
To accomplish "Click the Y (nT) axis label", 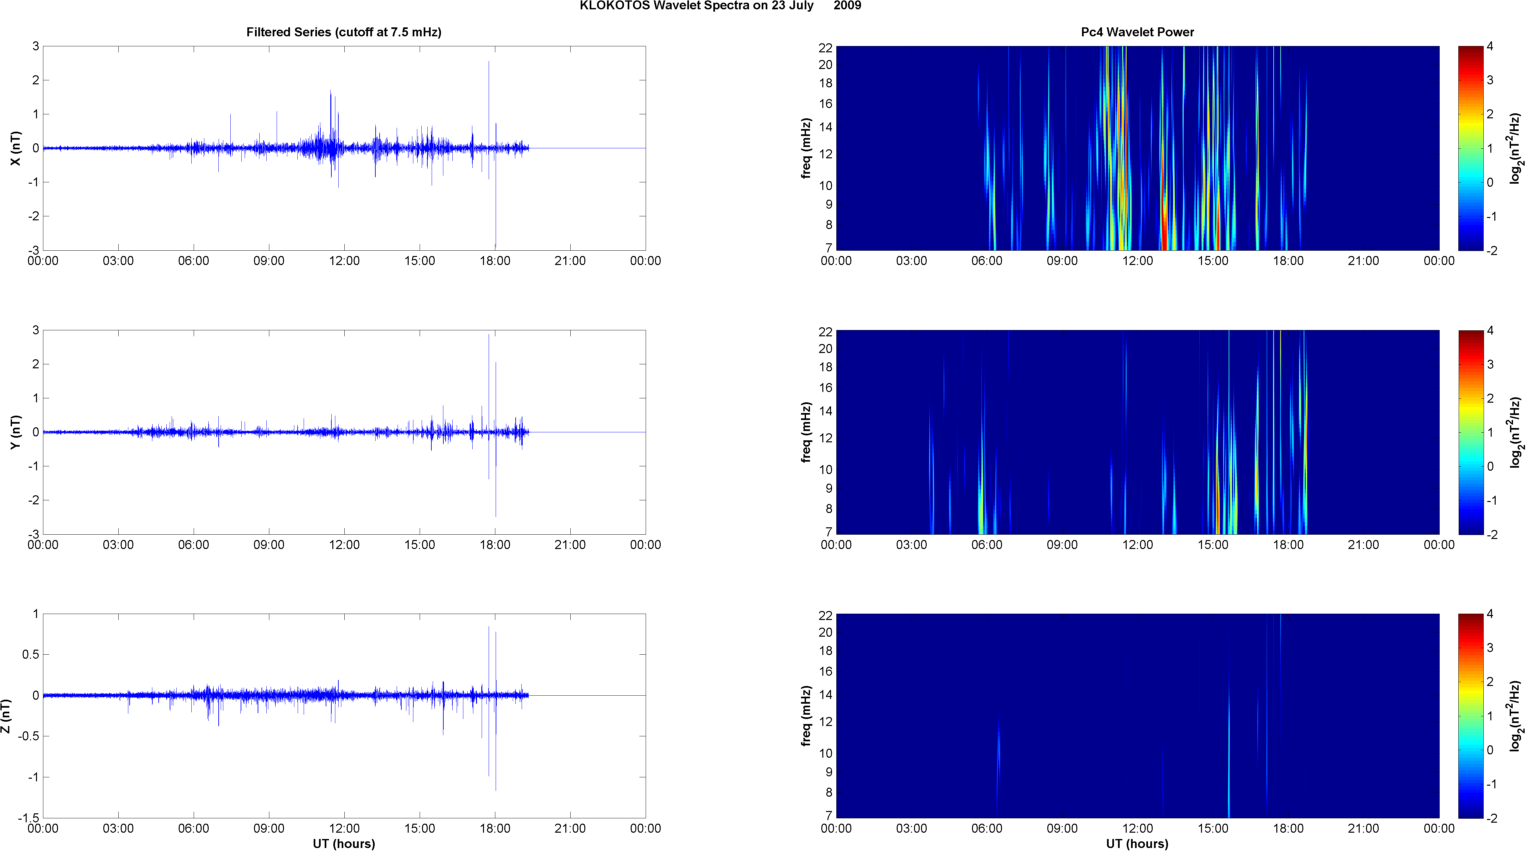I will tap(15, 432).
